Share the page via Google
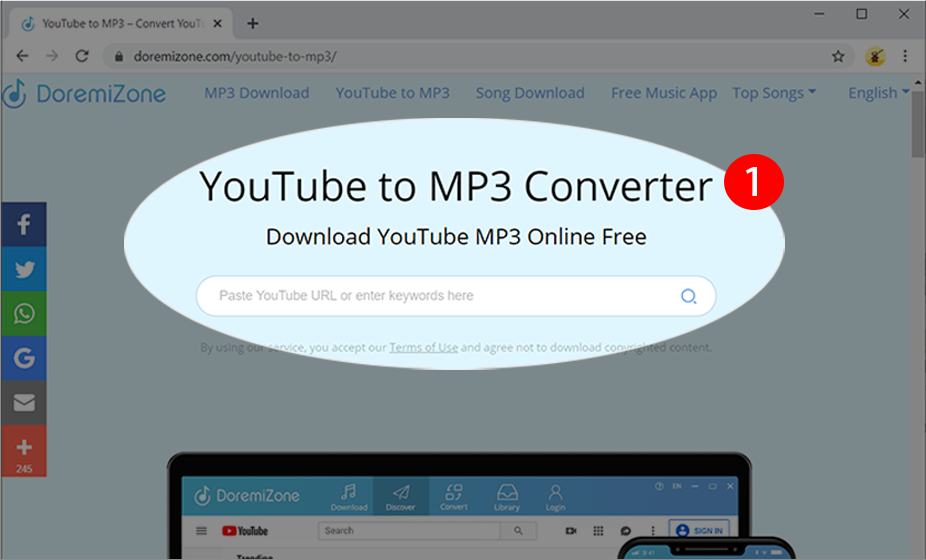Viewport: 926px width, 560px height. (24, 359)
